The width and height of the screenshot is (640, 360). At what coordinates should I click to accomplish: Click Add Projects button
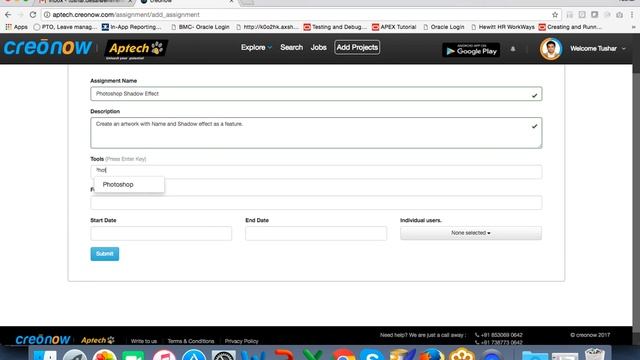click(x=357, y=47)
